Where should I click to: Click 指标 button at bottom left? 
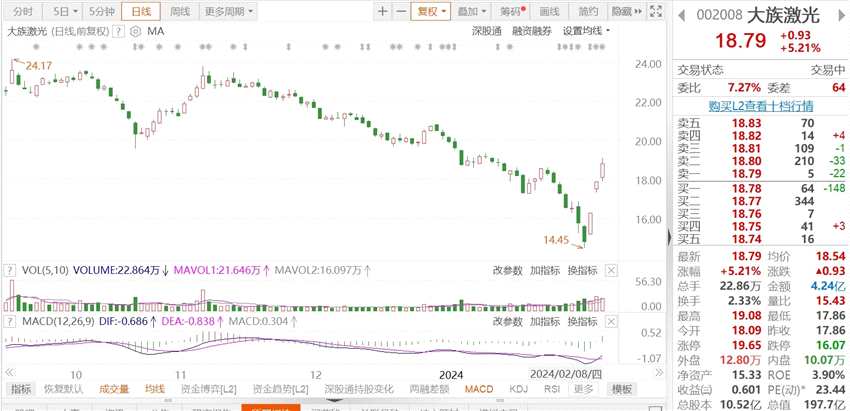coord(21,389)
